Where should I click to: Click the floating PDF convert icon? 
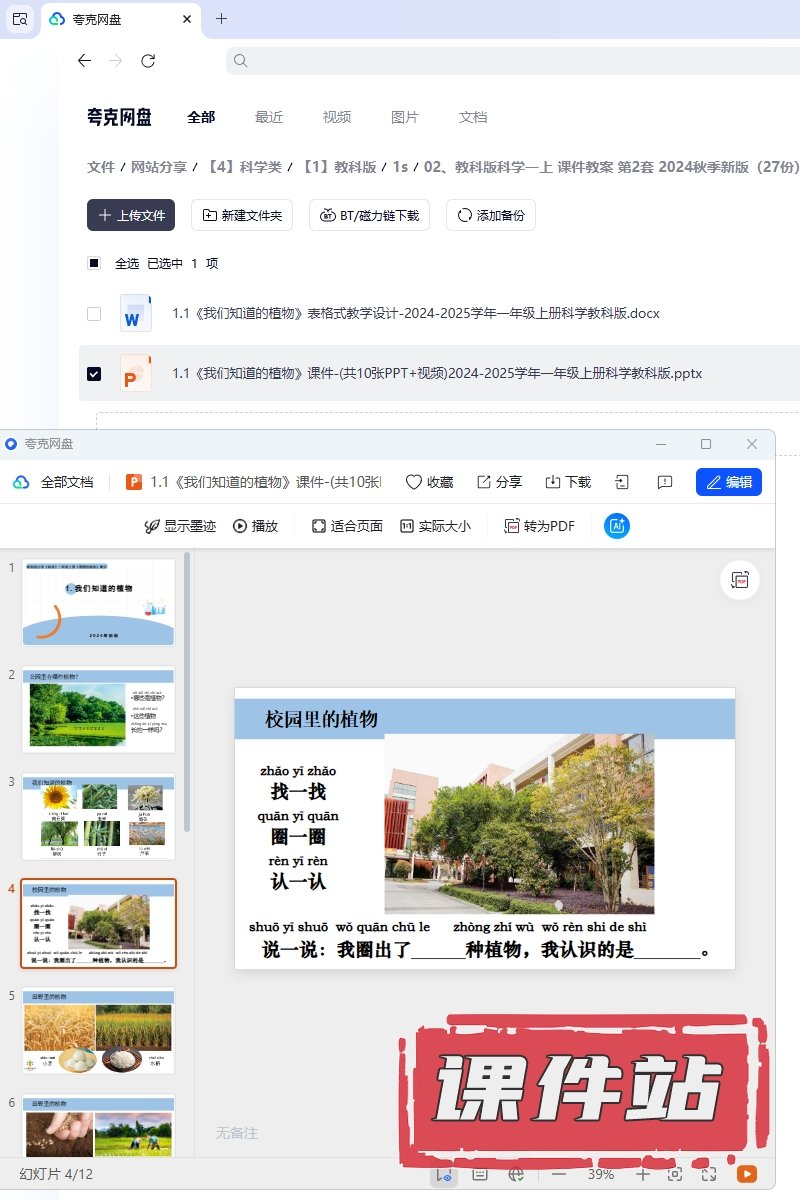(740, 580)
